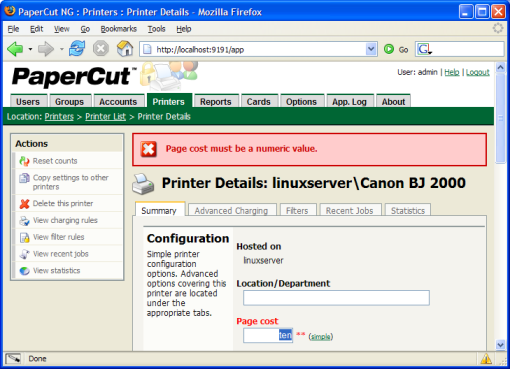Click the (simple) link beside Page cost
The image size is (510, 369).
pos(321,337)
